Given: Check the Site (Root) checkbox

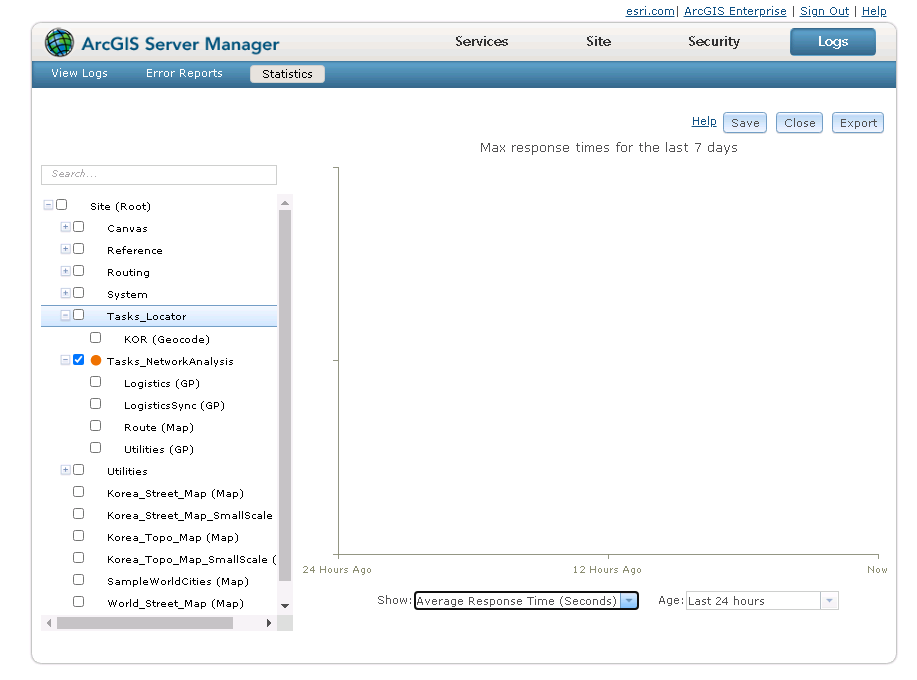Looking at the screenshot, I should click(61, 205).
